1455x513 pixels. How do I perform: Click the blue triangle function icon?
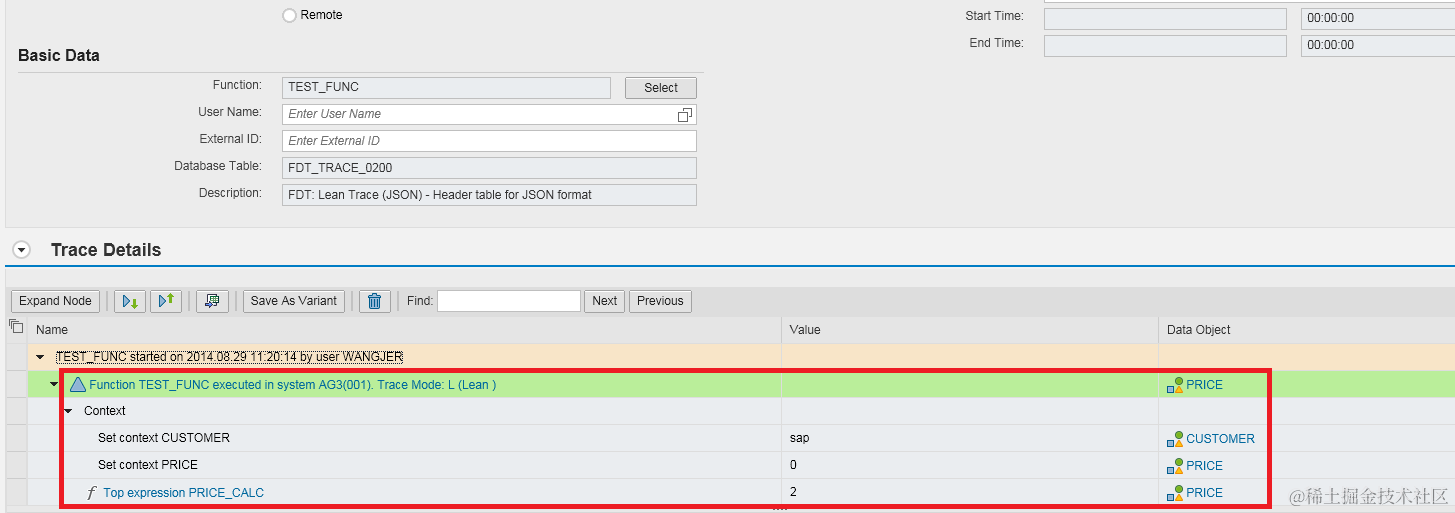pos(78,384)
